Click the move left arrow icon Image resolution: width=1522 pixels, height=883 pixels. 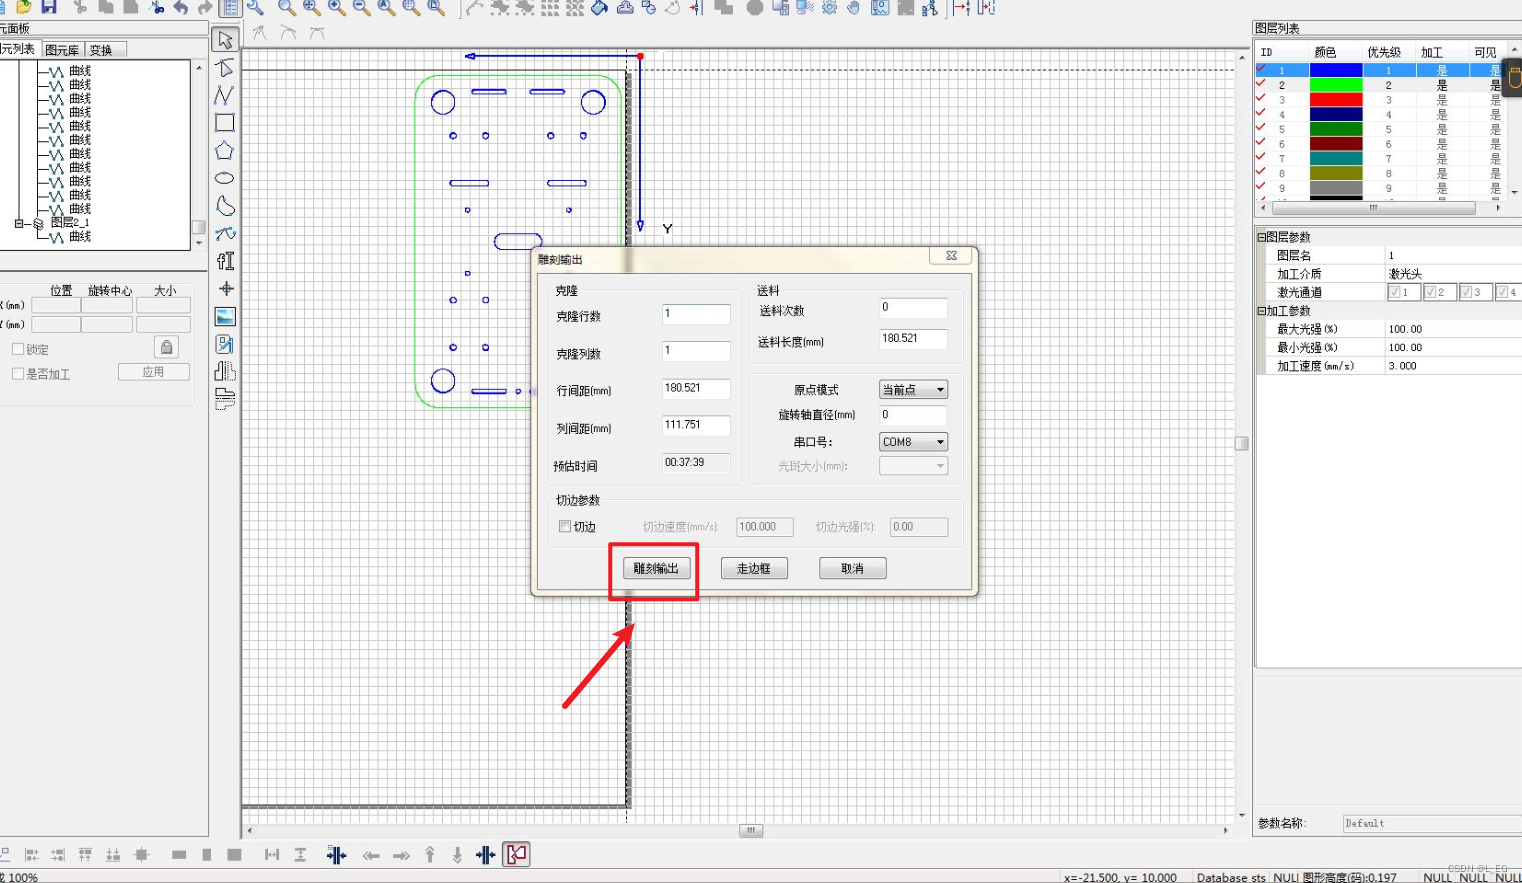coord(371,855)
